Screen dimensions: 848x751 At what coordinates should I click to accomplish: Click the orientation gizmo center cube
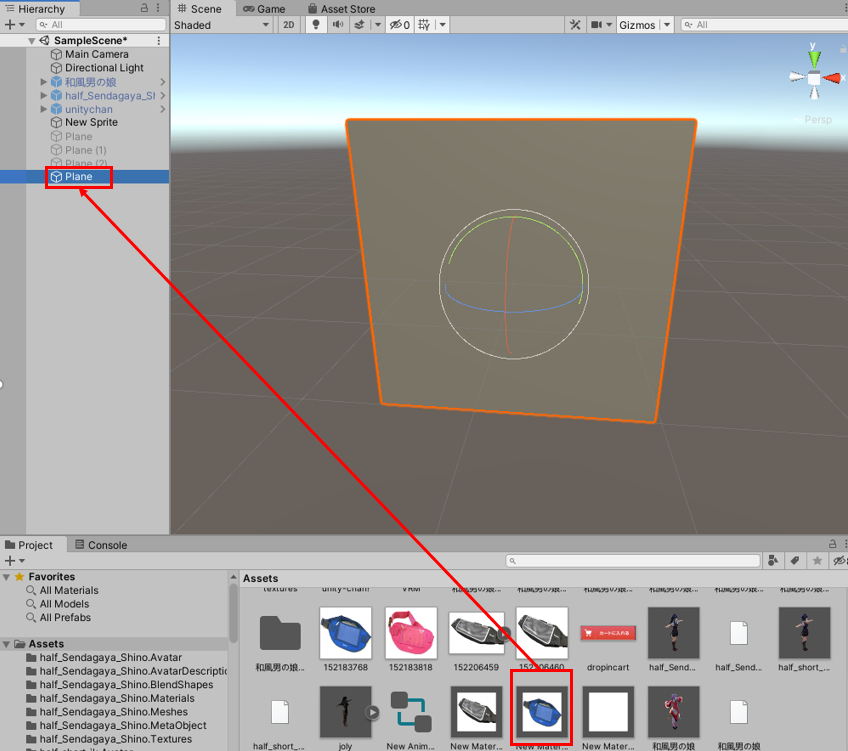[x=814, y=79]
